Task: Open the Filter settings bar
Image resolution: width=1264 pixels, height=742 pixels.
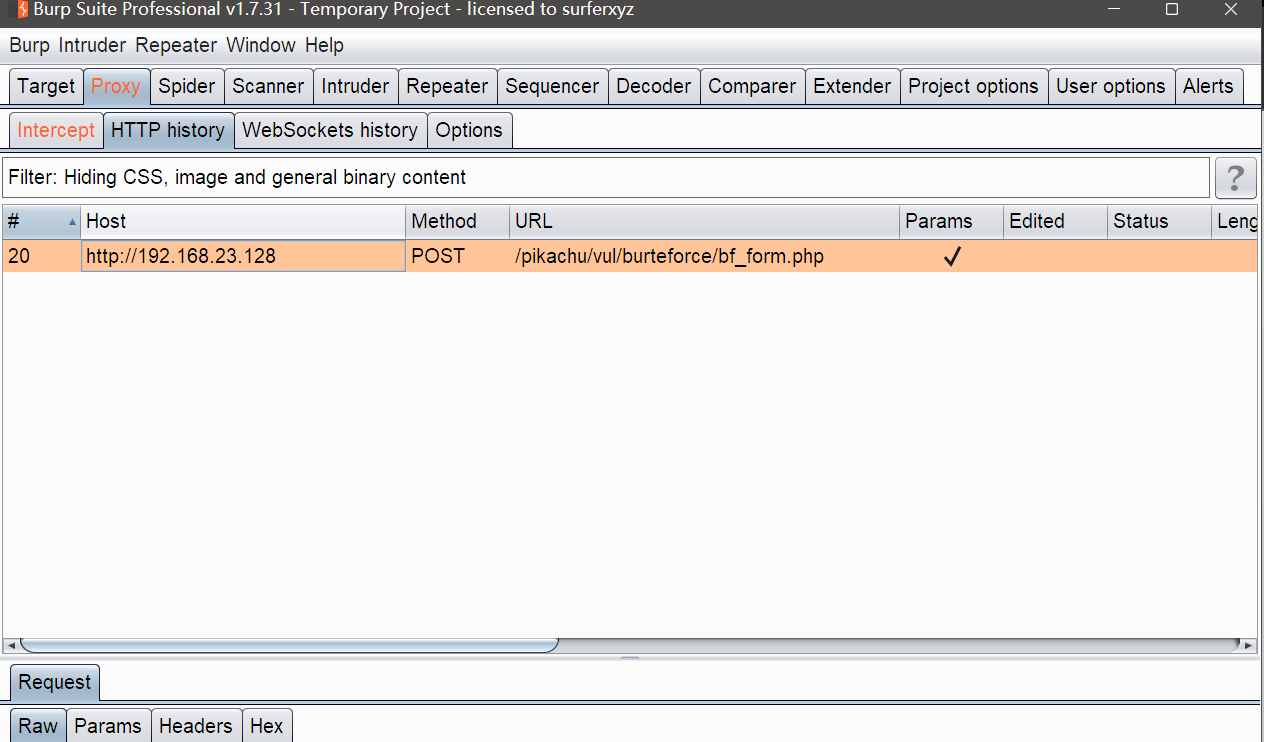Action: [x=605, y=178]
